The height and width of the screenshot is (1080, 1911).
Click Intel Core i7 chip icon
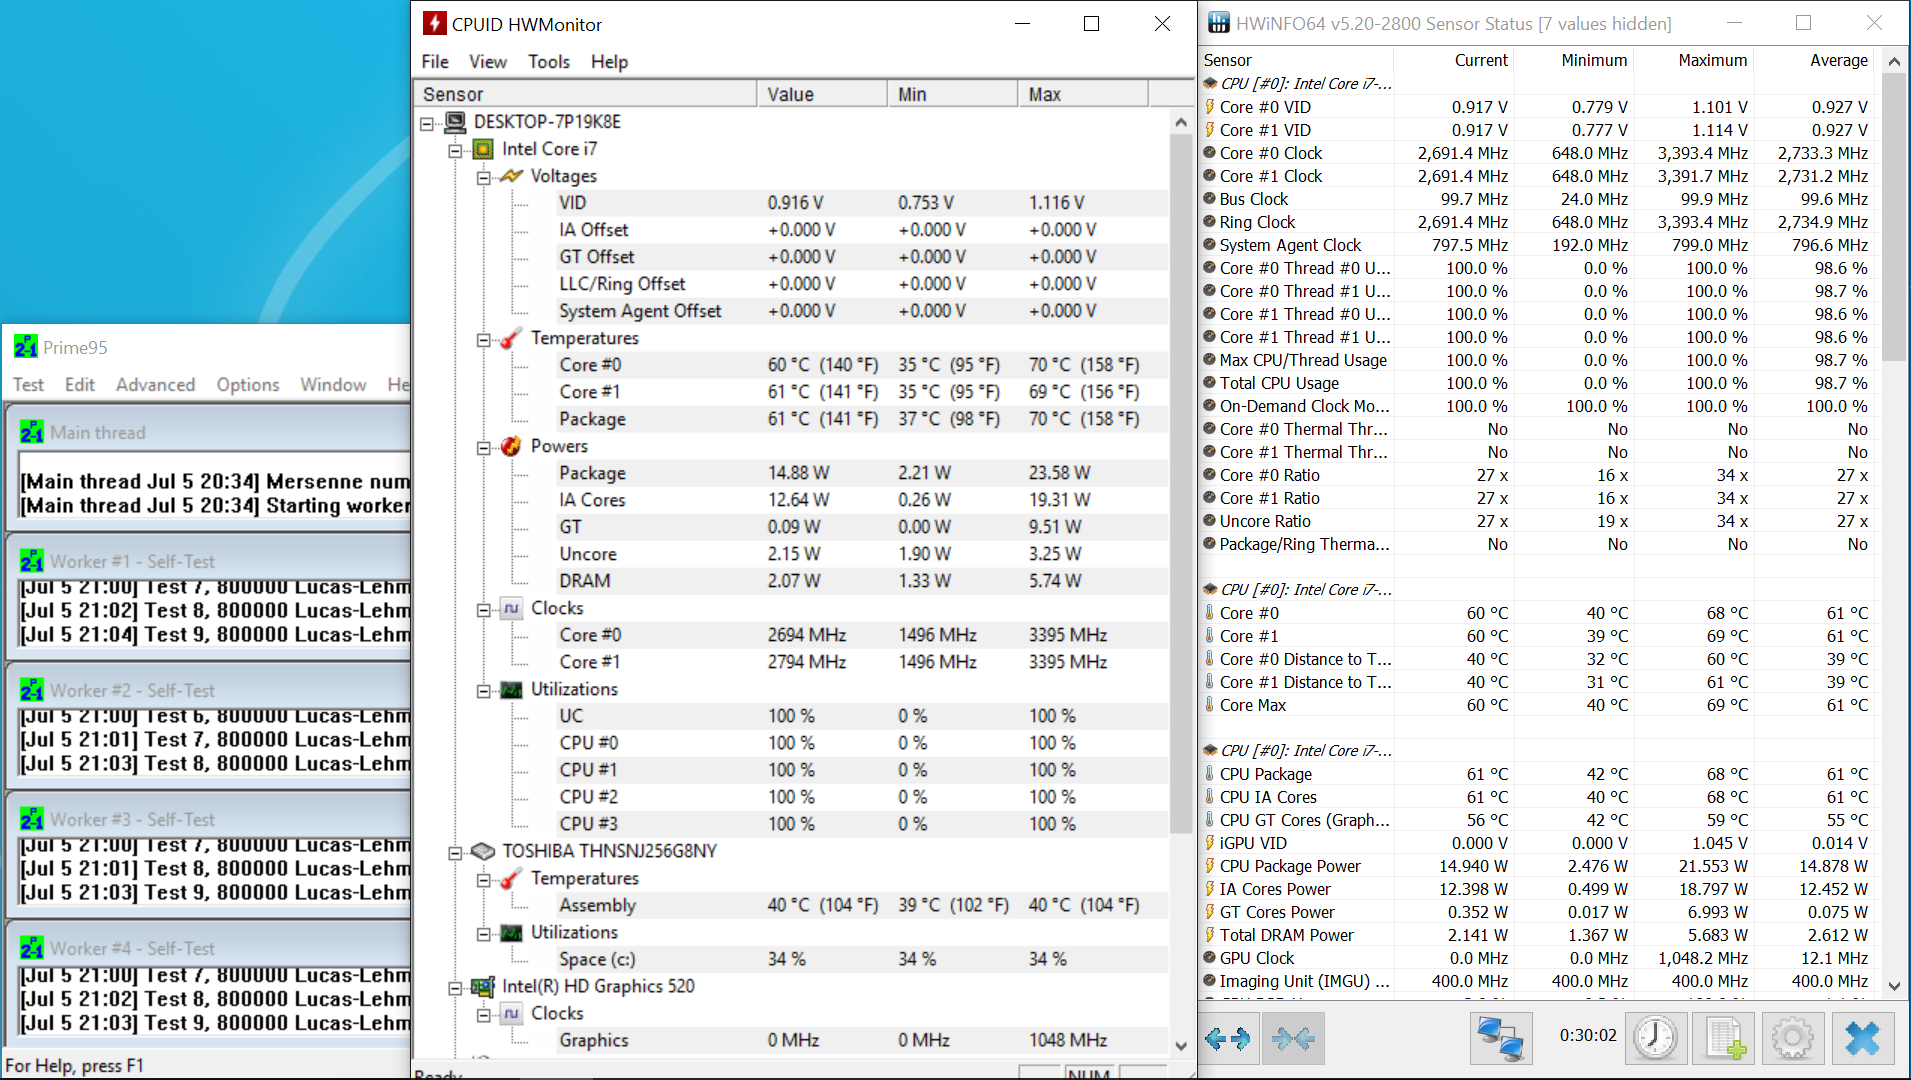[x=483, y=149]
